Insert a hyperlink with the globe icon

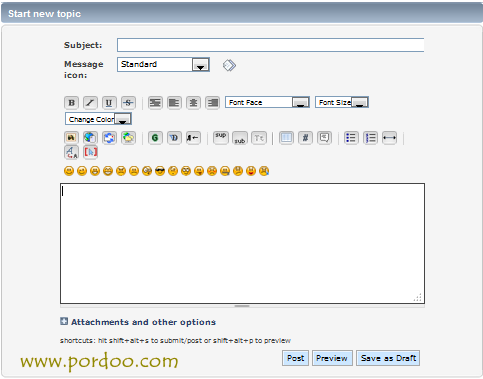tap(90, 138)
